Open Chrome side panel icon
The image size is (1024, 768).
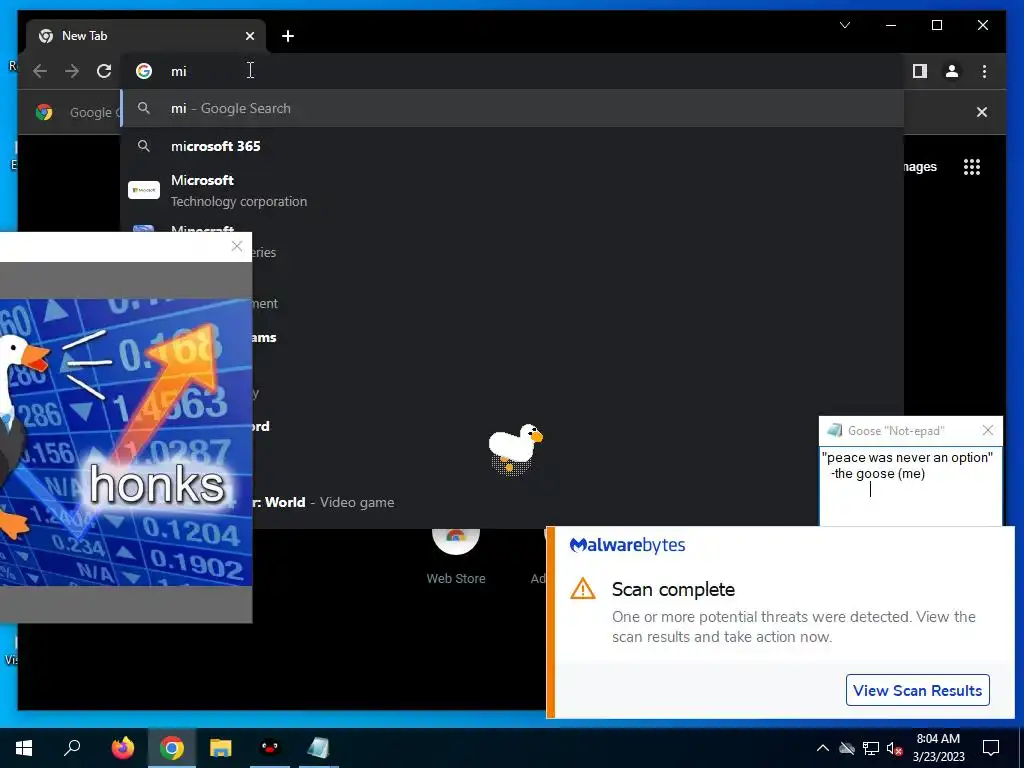[920, 71]
